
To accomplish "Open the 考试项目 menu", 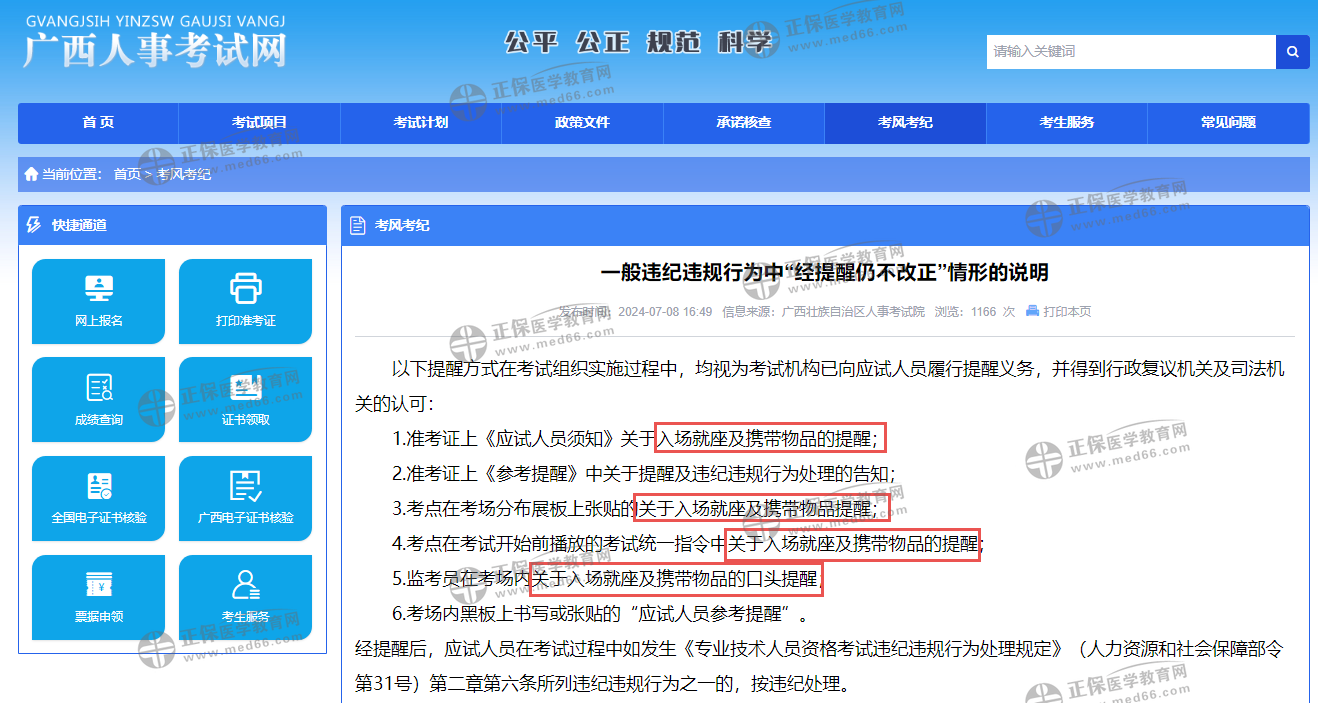I will 258,122.
